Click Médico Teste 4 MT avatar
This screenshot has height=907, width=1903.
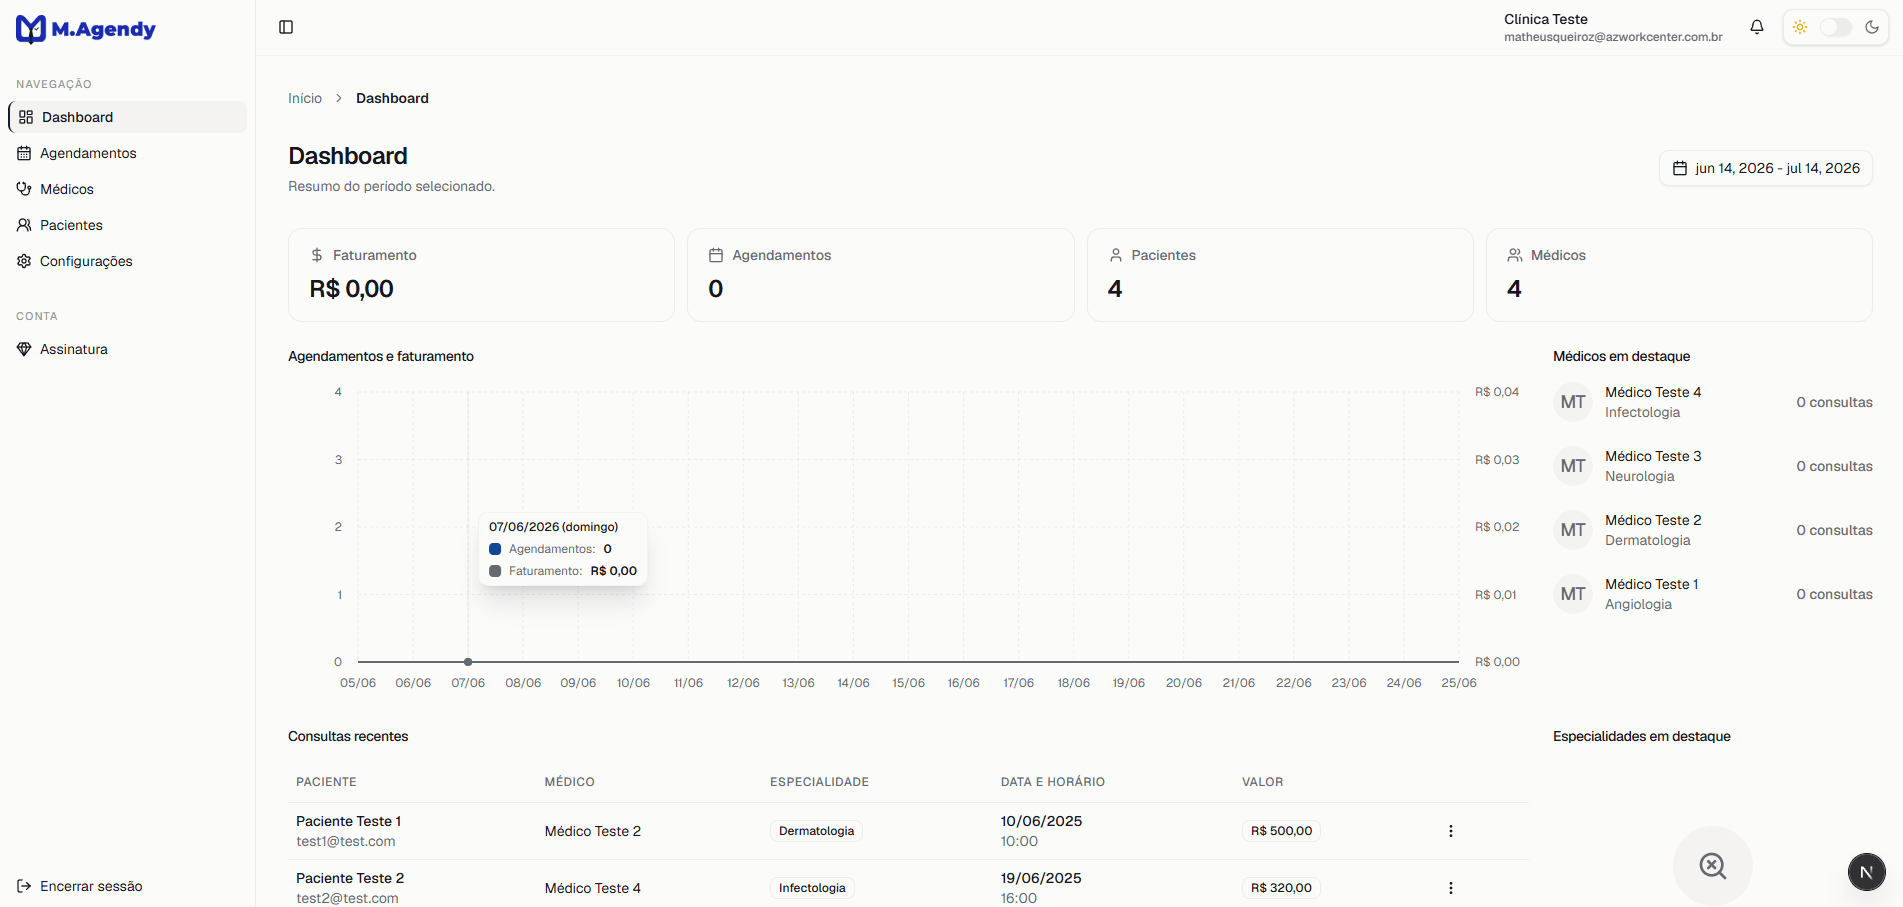[x=1573, y=402]
